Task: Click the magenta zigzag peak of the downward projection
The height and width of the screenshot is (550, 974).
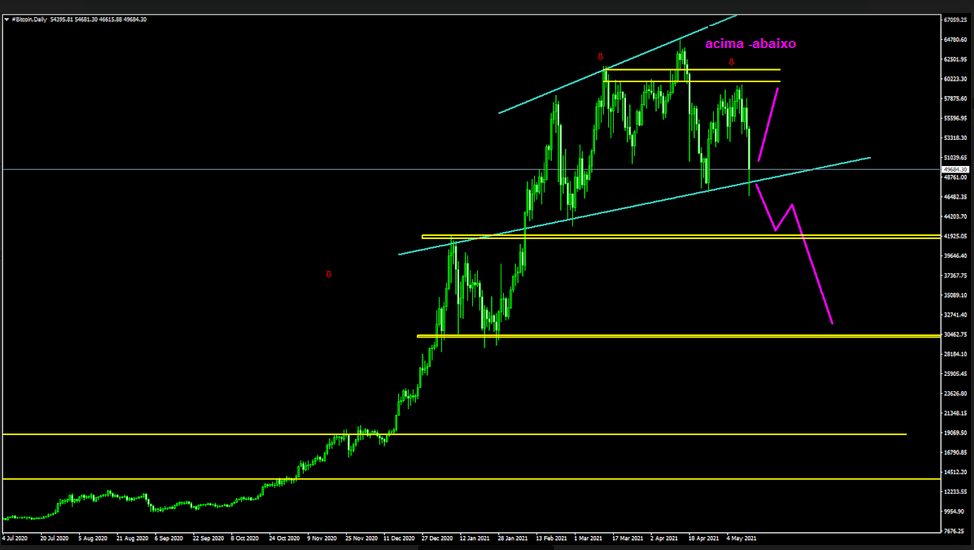Action: point(791,205)
